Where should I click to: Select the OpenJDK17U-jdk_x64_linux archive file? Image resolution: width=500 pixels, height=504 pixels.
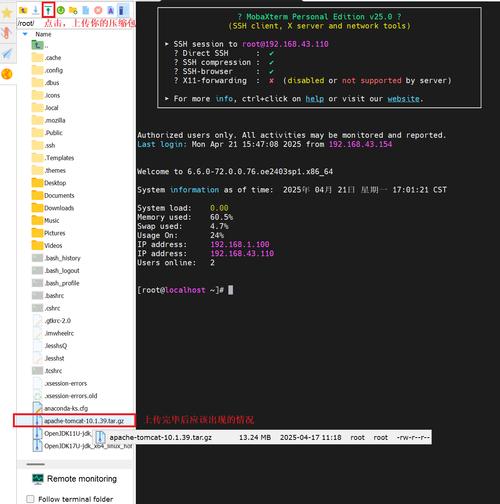tap(82, 446)
